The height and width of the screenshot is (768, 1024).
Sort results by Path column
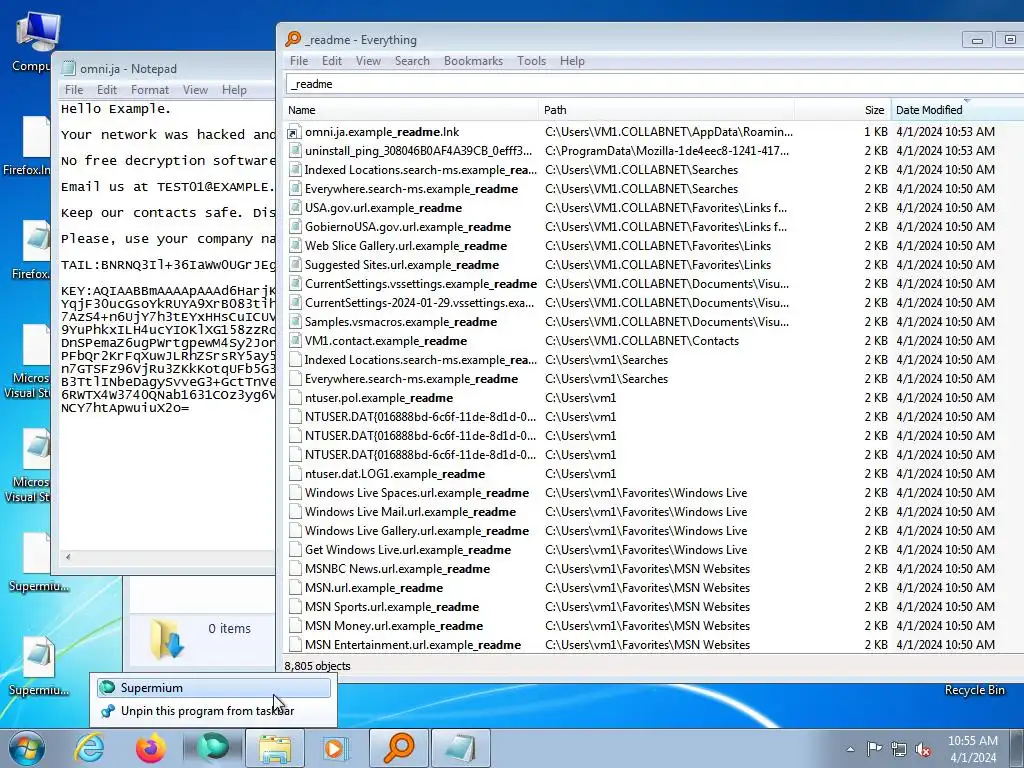tap(667, 110)
